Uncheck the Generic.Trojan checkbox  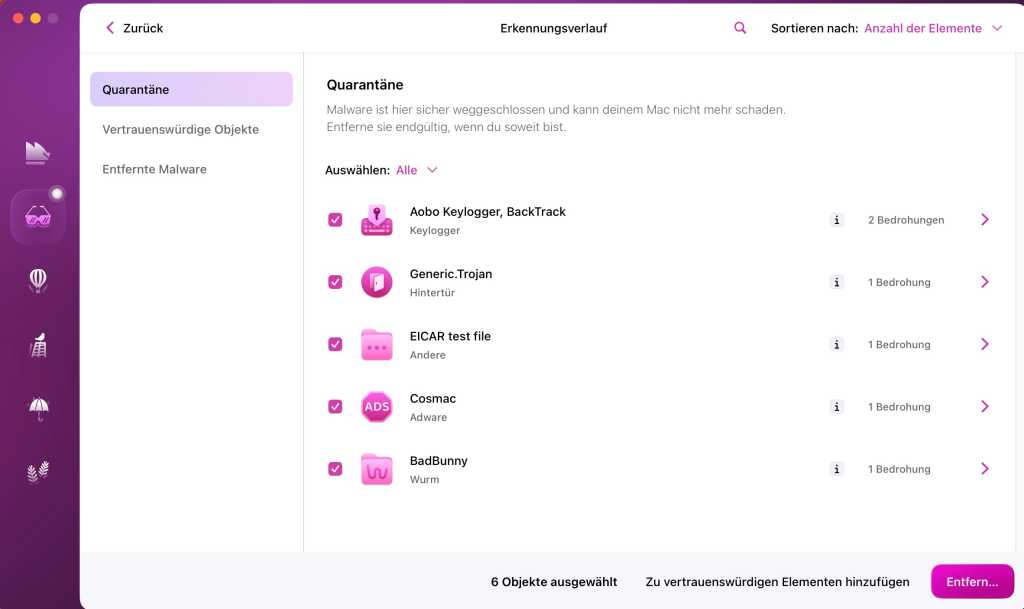pyautogui.click(x=336, y=282)
